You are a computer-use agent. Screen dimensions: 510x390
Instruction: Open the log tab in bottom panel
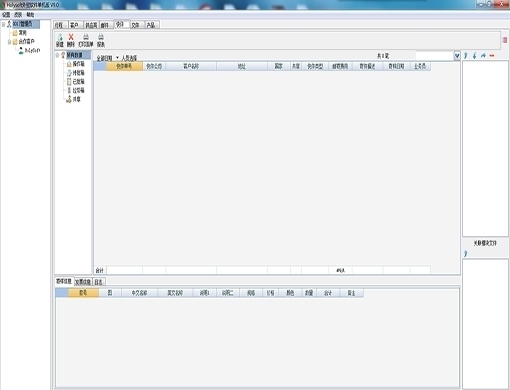click(99, 282)
